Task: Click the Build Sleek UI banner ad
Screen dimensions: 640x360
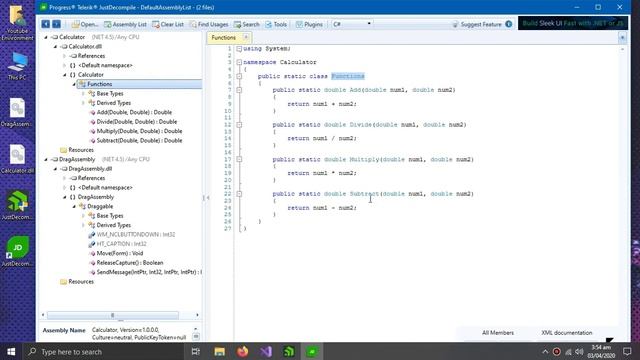Action: (573, 23)
